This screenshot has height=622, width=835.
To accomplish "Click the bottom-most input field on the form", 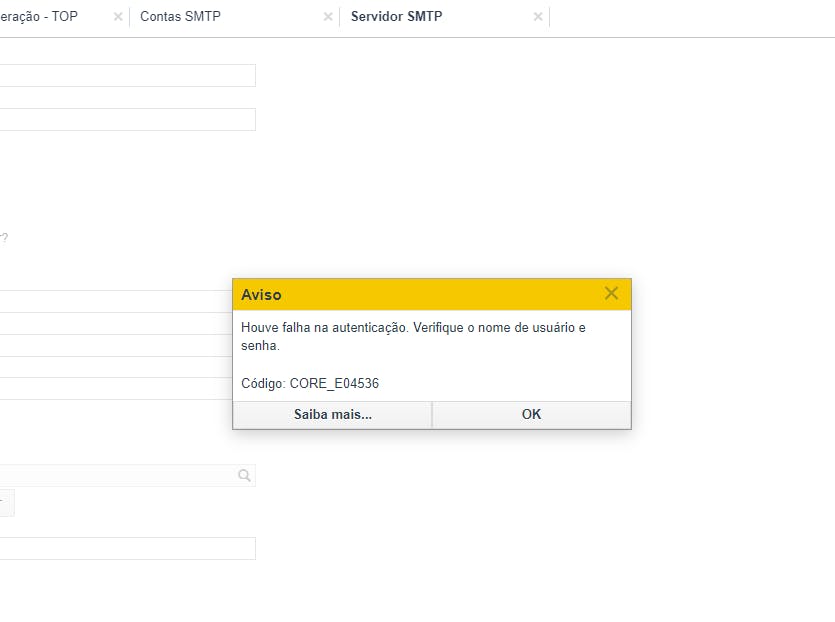I will pos(120,548).
